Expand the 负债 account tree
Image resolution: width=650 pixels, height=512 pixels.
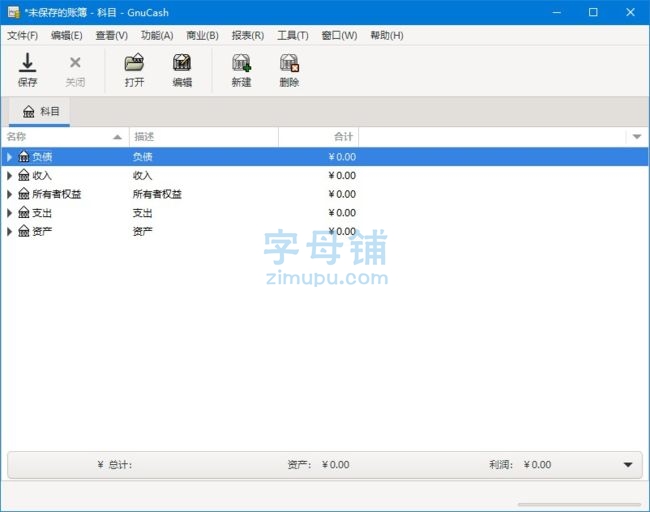tap(9, 157)
